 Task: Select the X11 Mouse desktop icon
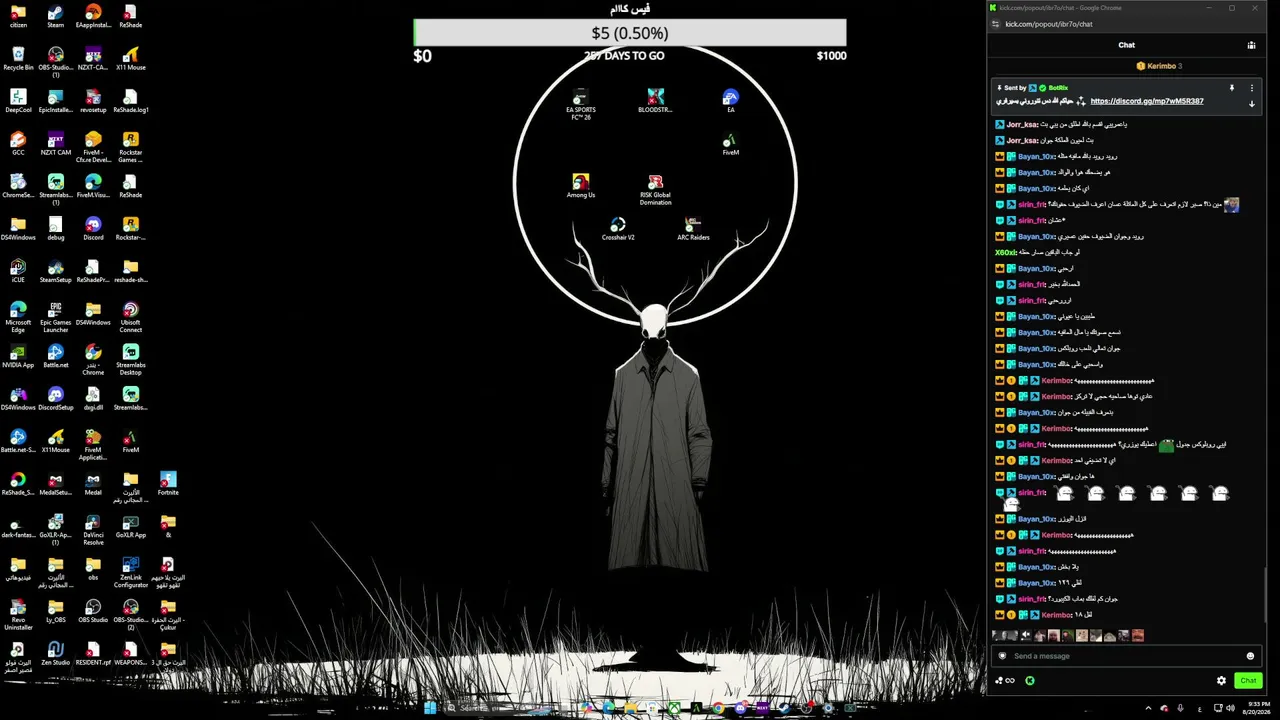tap(130, 59)
